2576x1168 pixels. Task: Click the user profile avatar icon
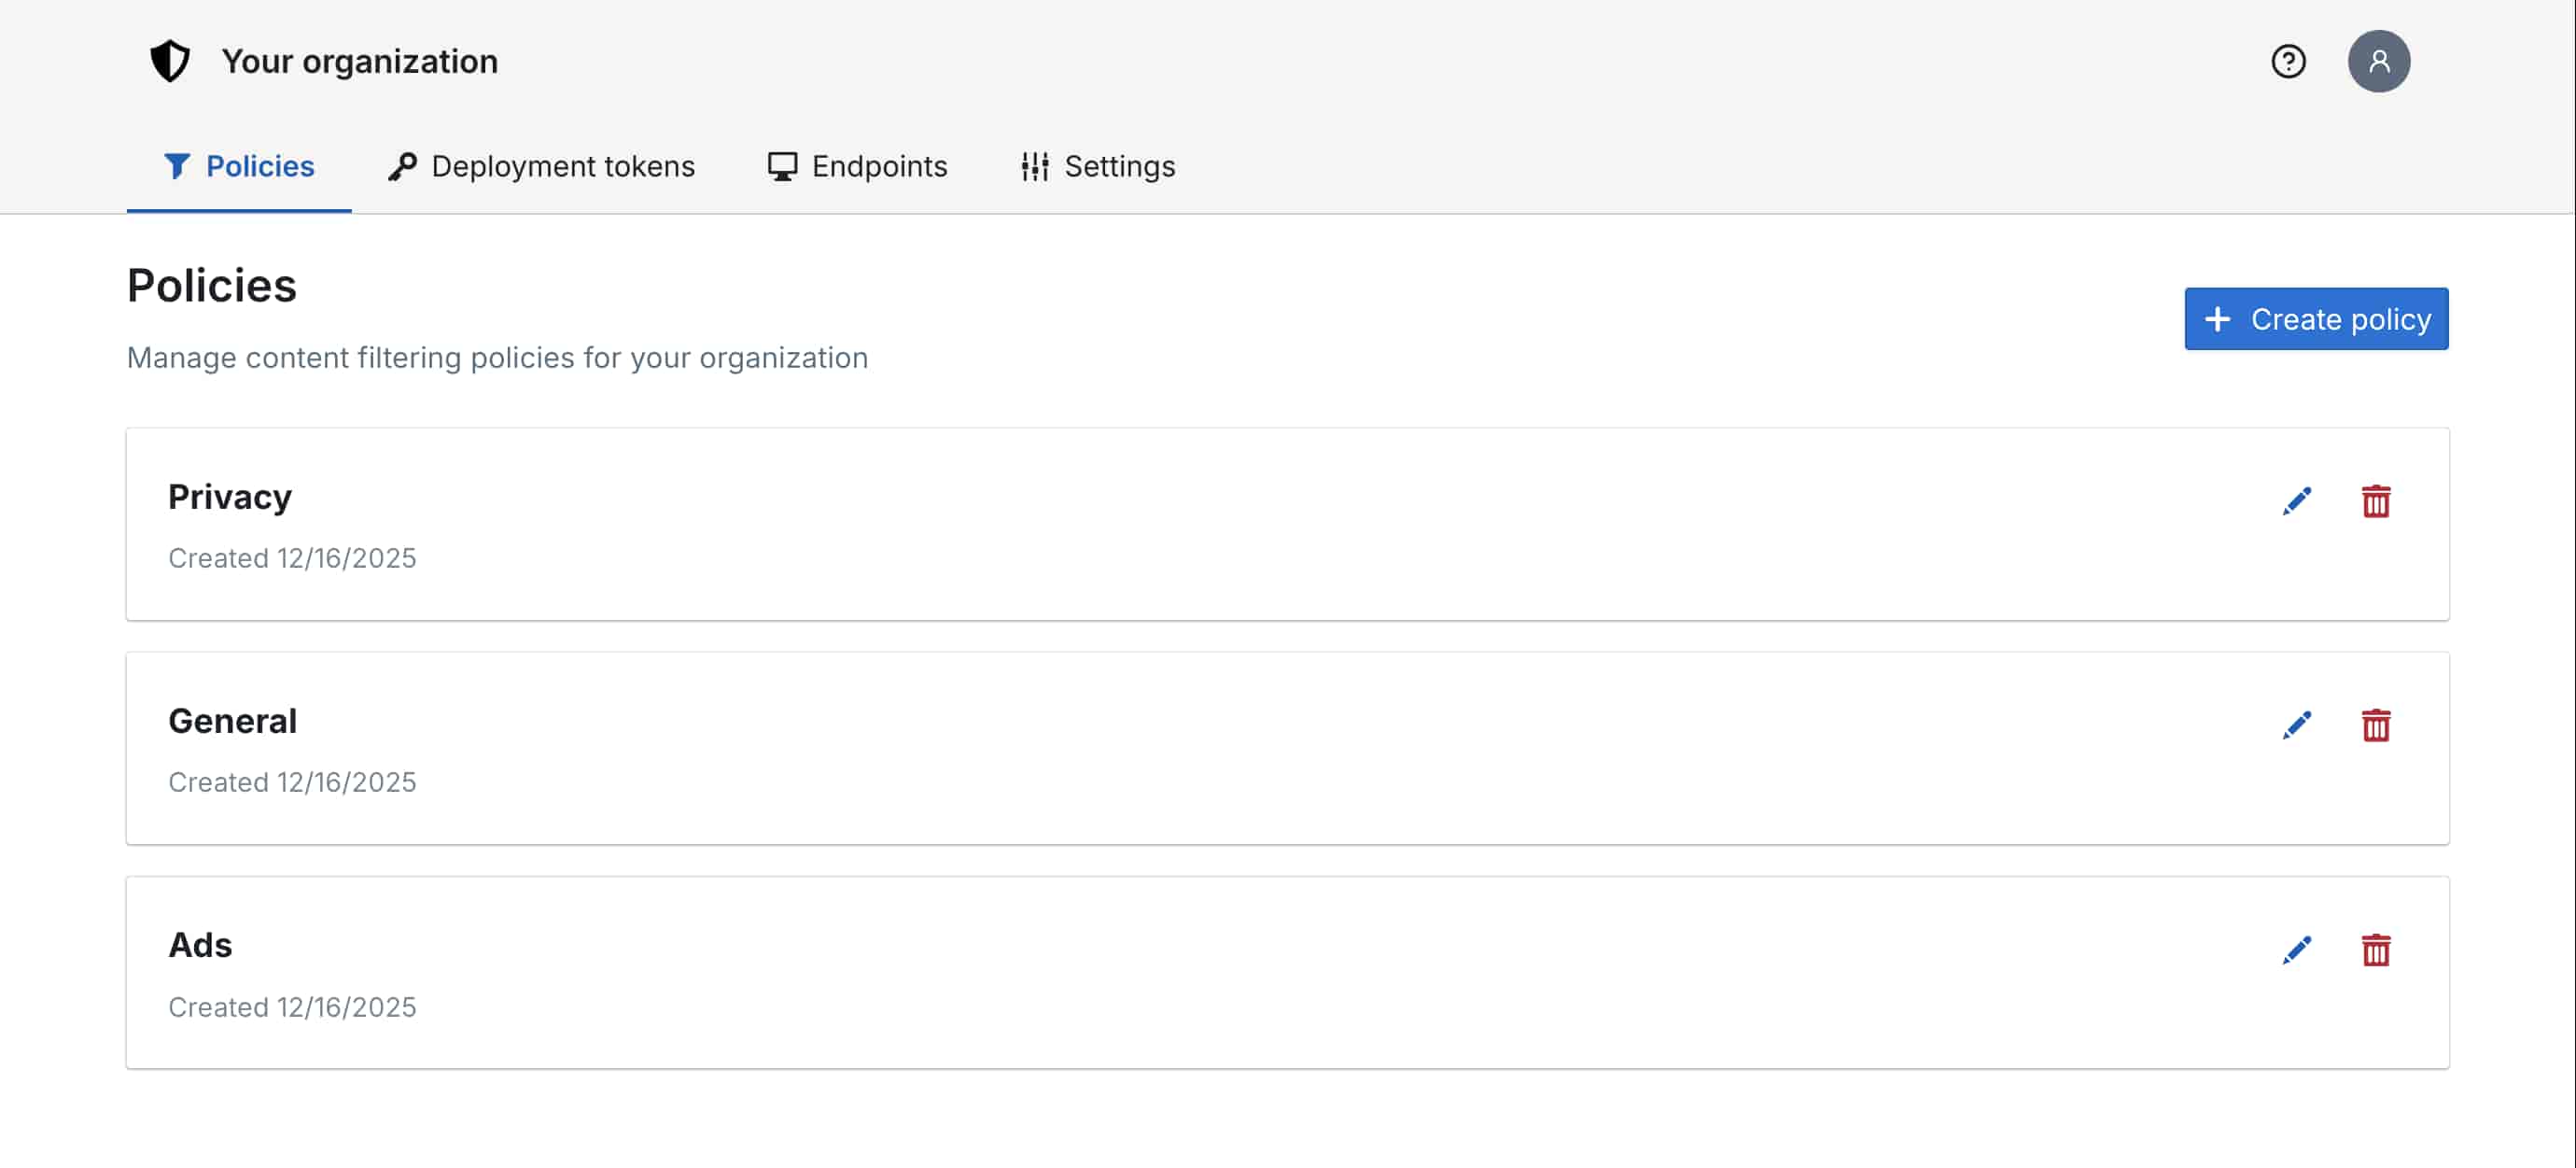[2379, 60]
